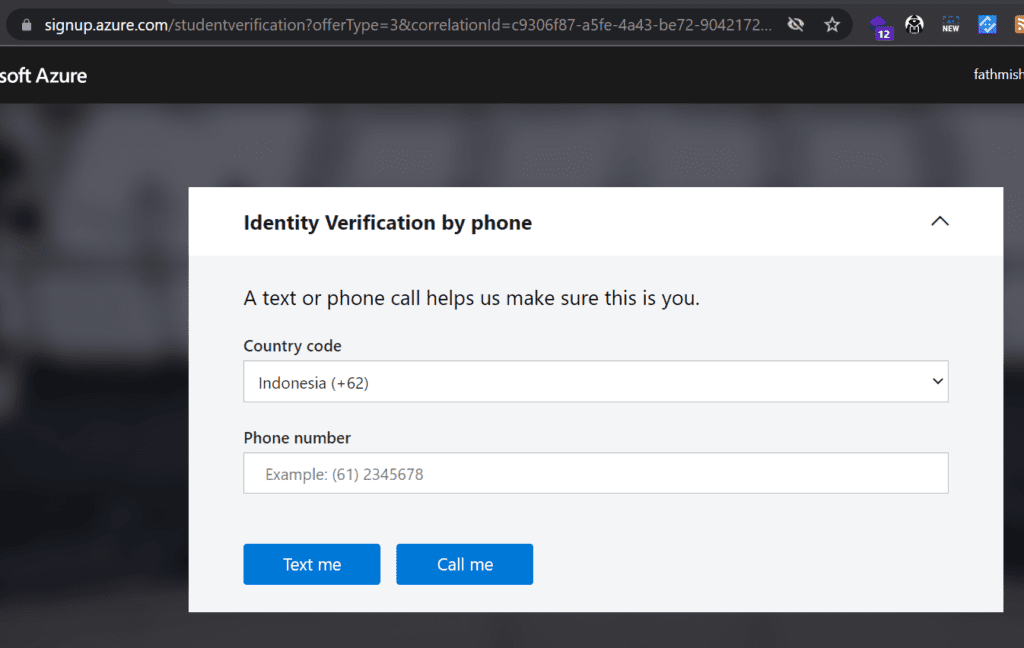Change country from Indonesia (+62)
The width and height of the screenshot is (1024, 648).
tap(595, 381)
